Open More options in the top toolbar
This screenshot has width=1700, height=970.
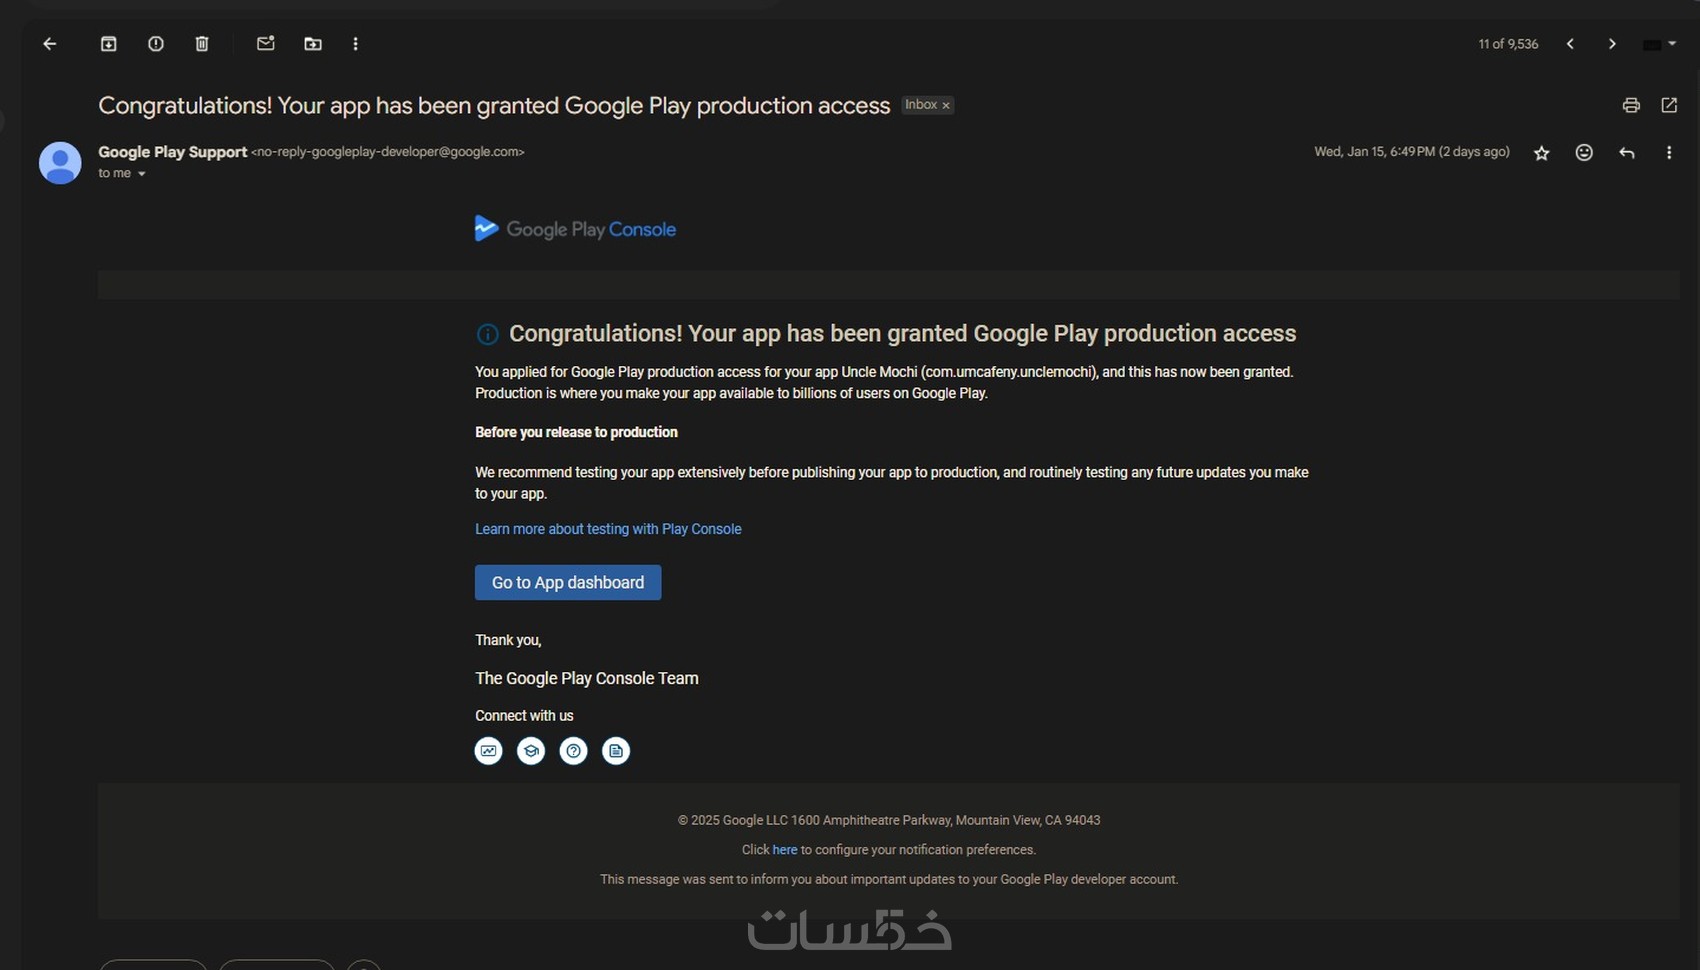(x=356, y=44)
